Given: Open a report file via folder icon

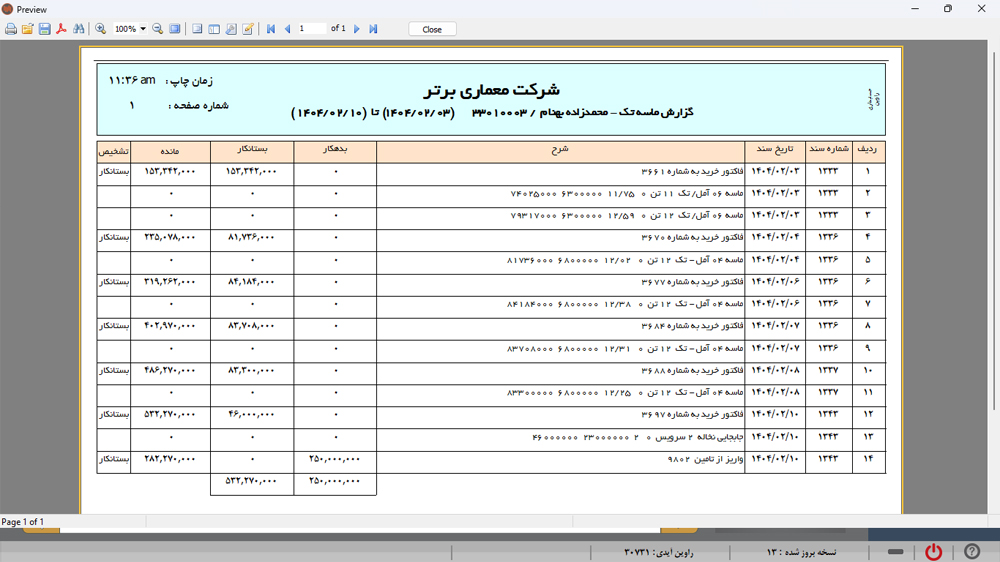Looking at the screenshot, I should point(28,29).
